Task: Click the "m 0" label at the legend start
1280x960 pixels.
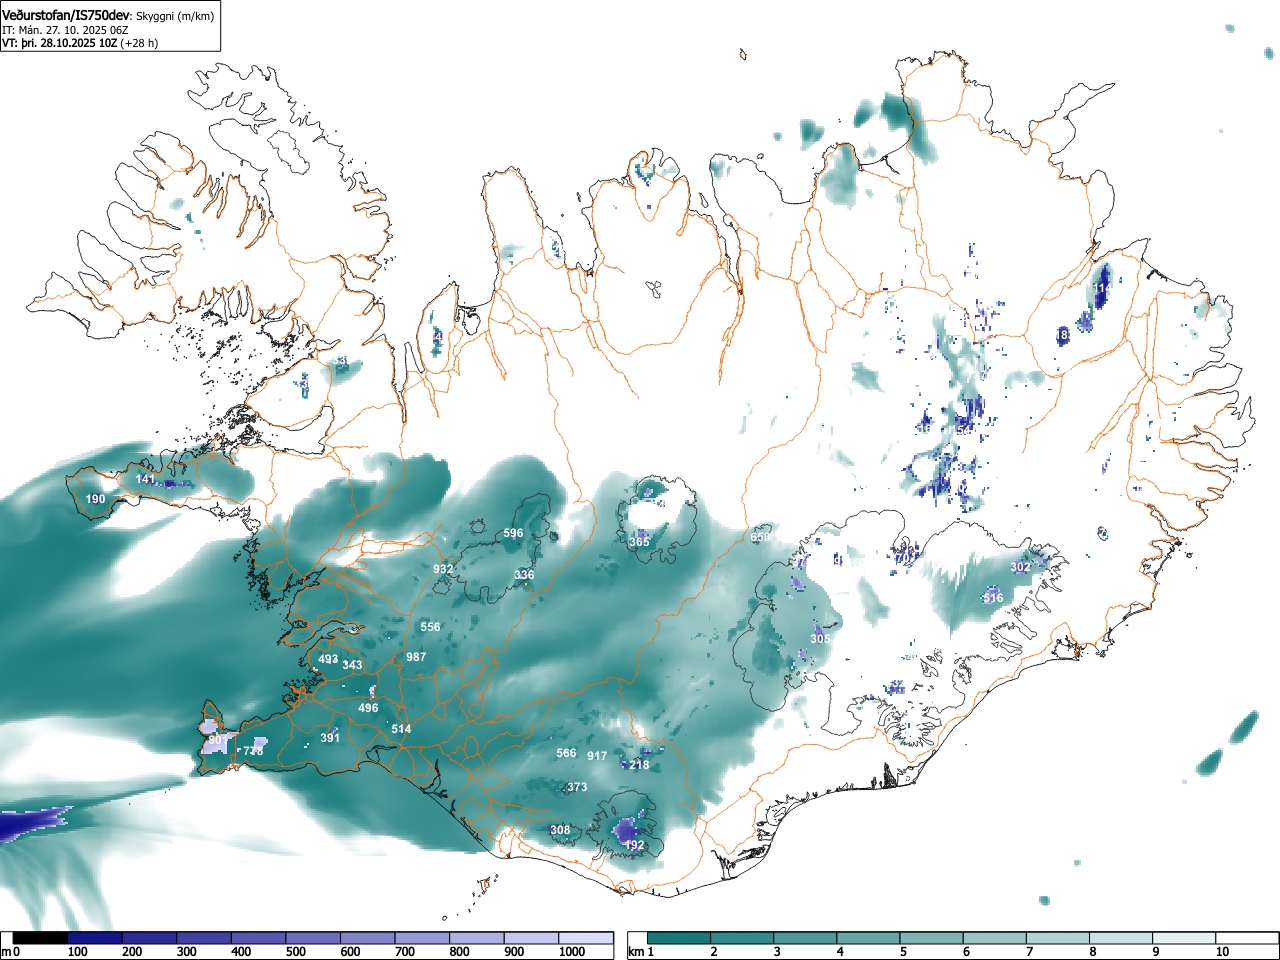Action: (x=11, y=952)
